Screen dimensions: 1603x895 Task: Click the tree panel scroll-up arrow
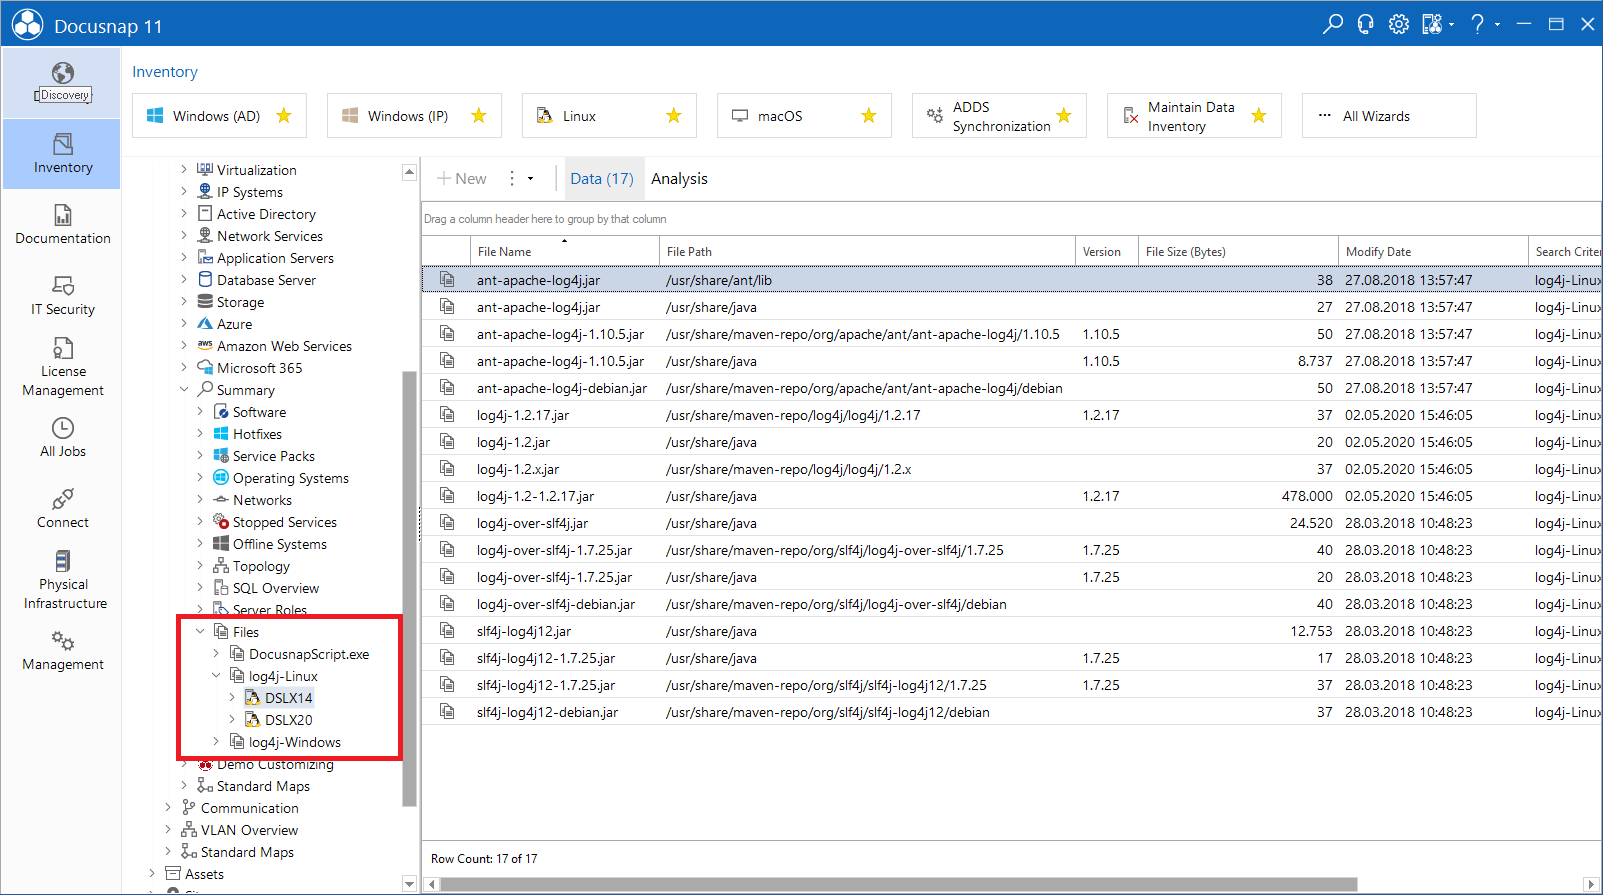pos(409,172)
